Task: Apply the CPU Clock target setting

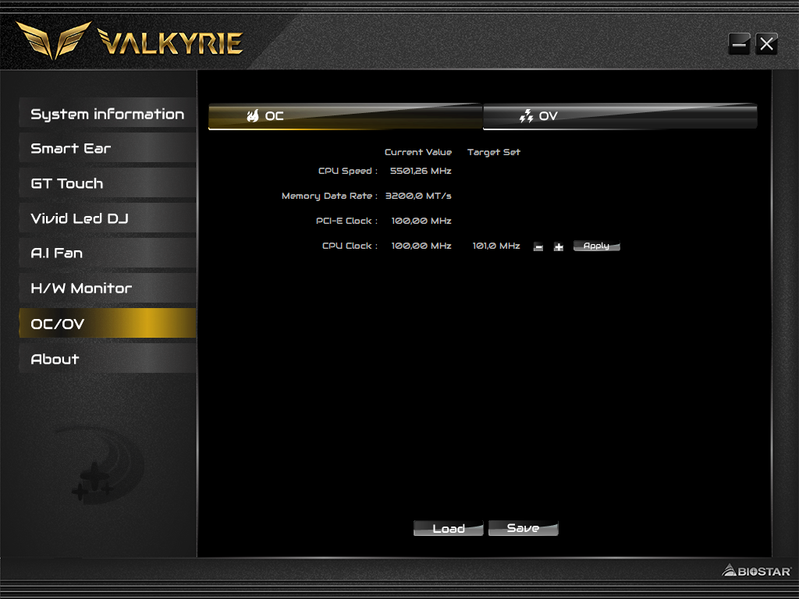Action: coord(597,246)
